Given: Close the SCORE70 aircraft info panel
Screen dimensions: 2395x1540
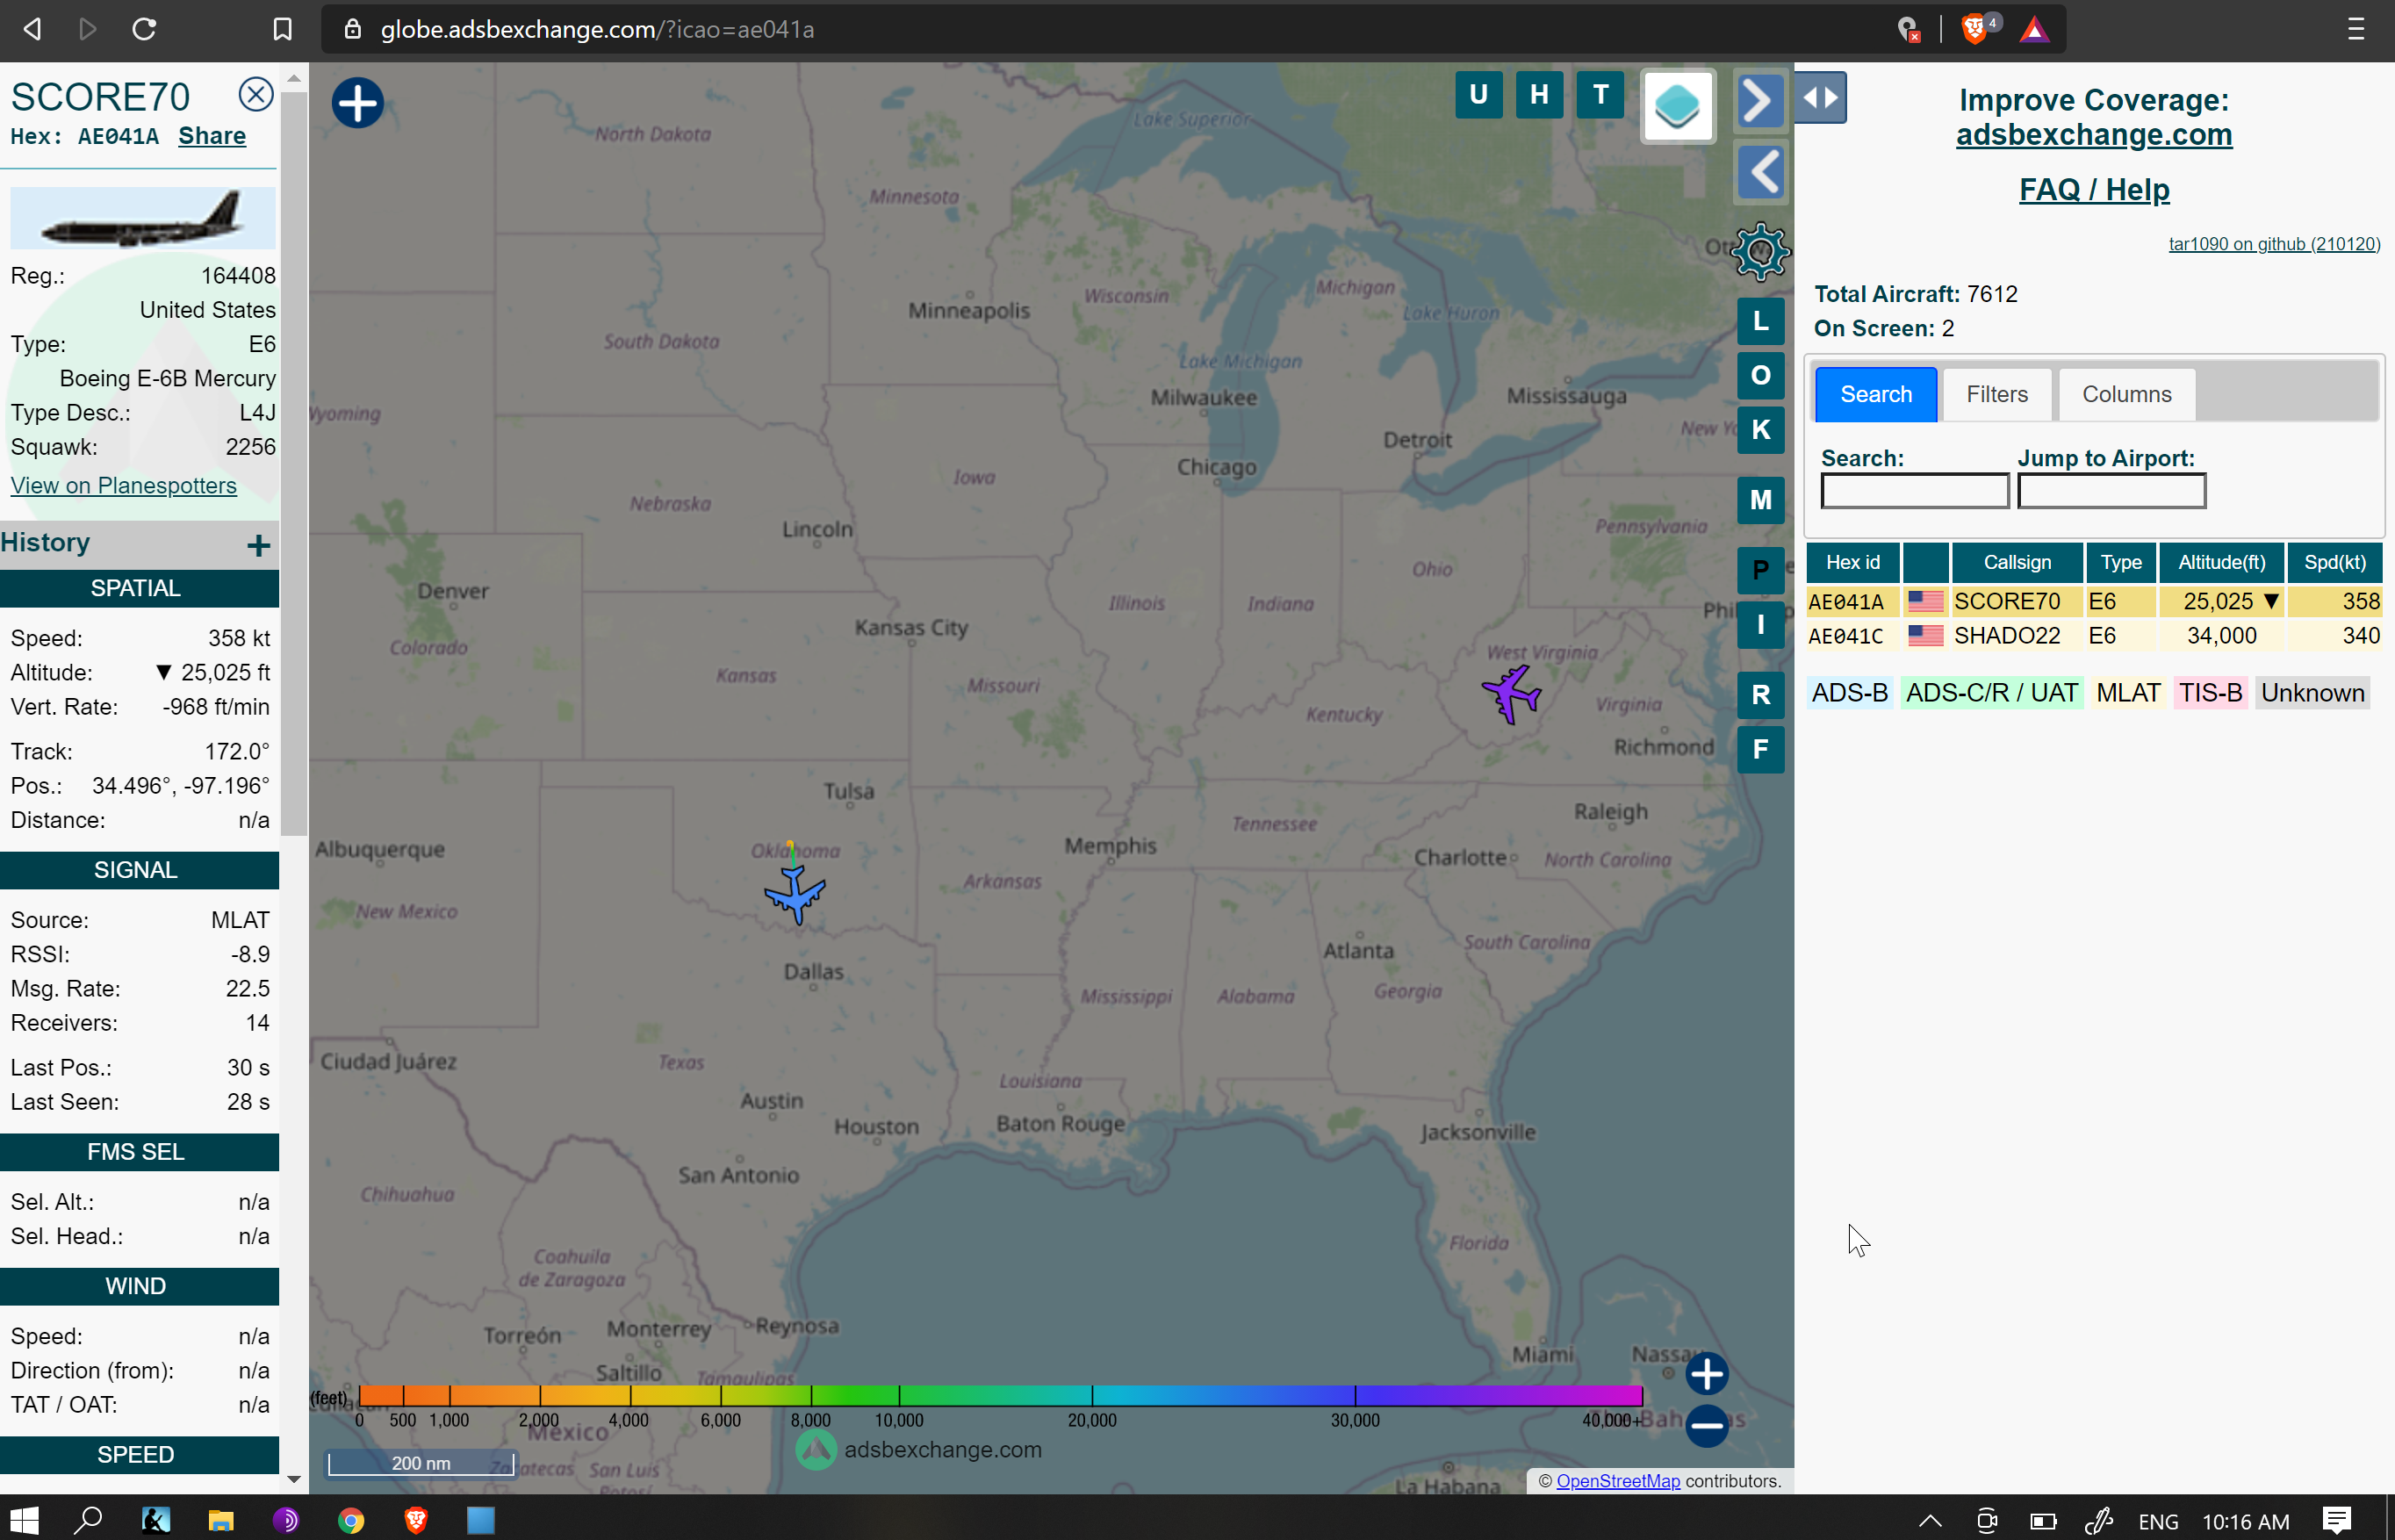Looking at the screenshot, I should pos(255,94).
